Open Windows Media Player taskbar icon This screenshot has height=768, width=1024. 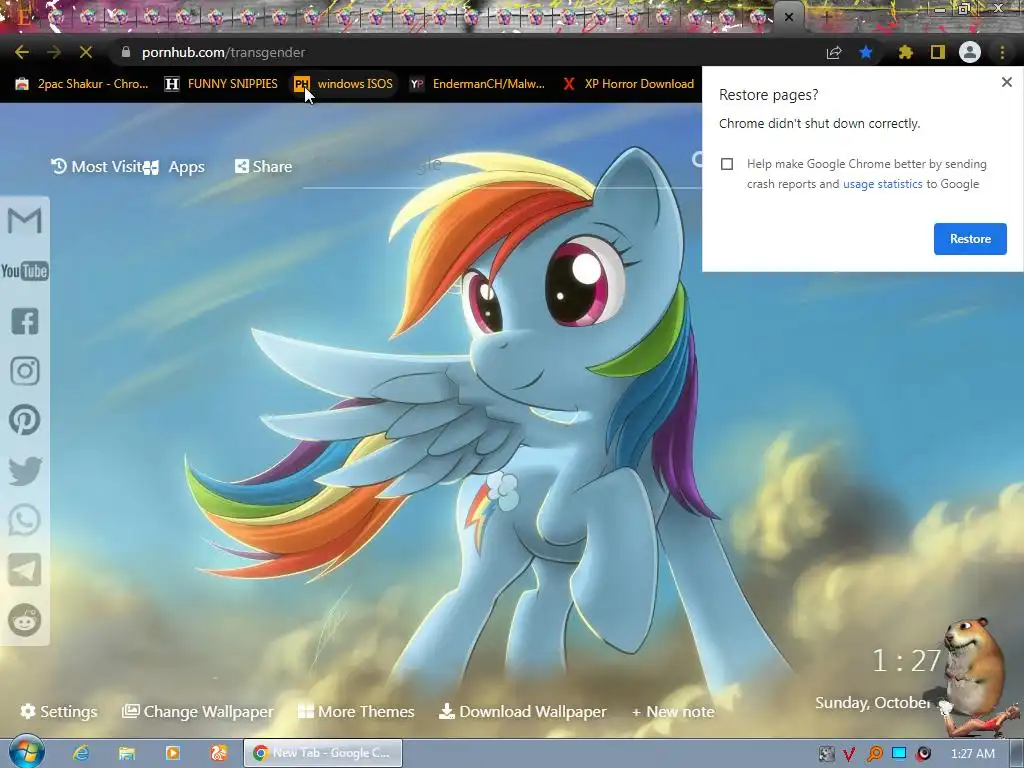173,753
